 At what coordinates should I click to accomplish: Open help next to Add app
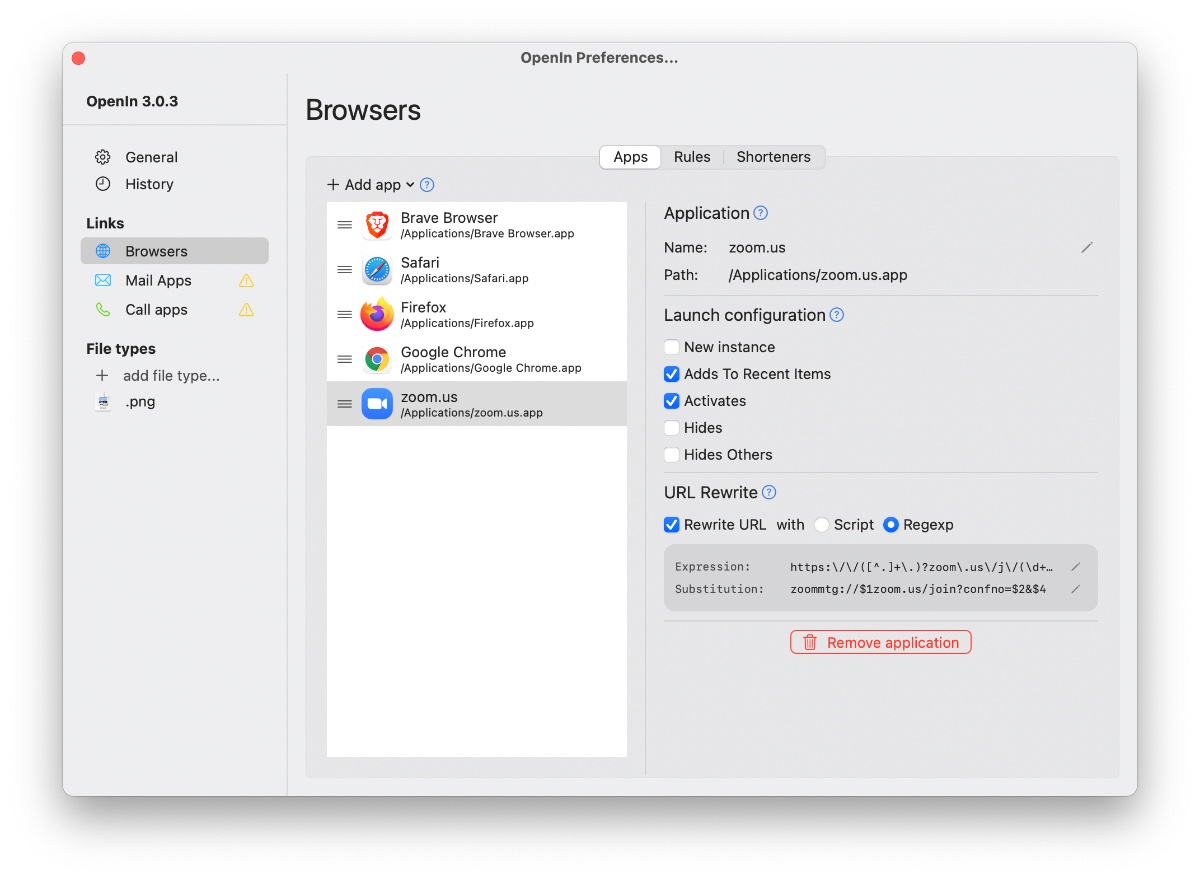427,185
